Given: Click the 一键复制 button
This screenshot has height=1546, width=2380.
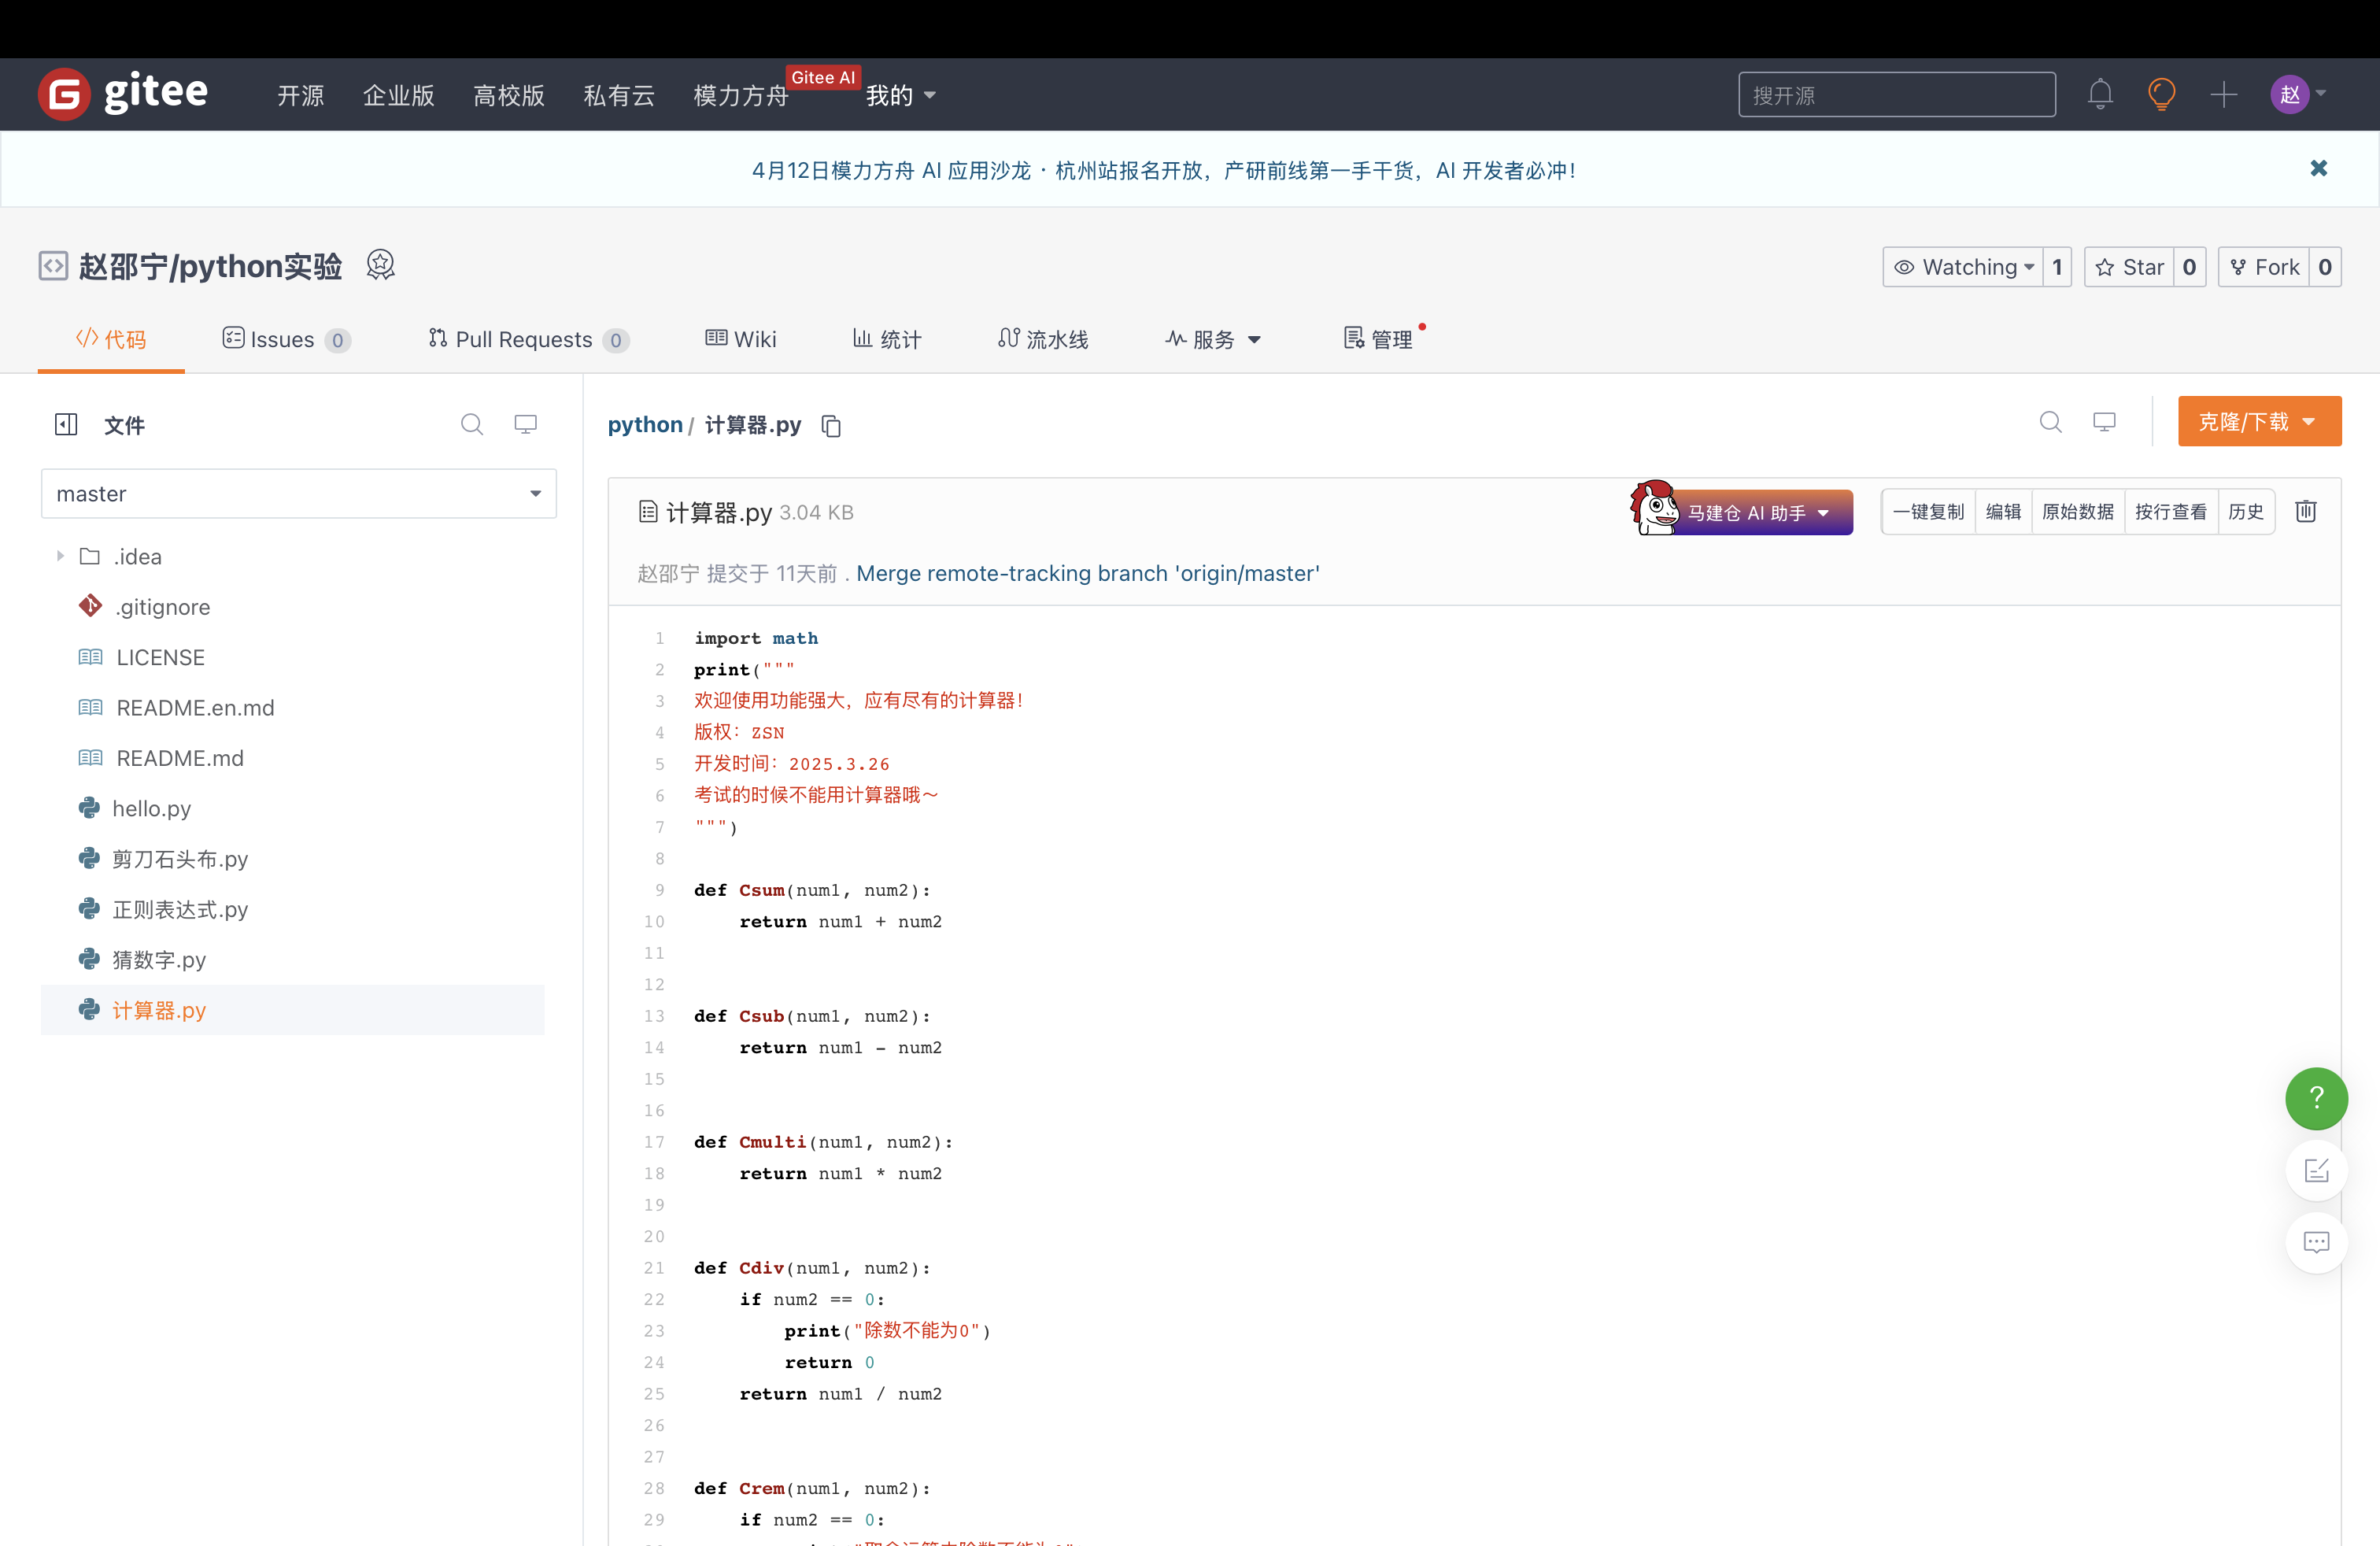Looking at the screenshot, I should click(1928, 512).
